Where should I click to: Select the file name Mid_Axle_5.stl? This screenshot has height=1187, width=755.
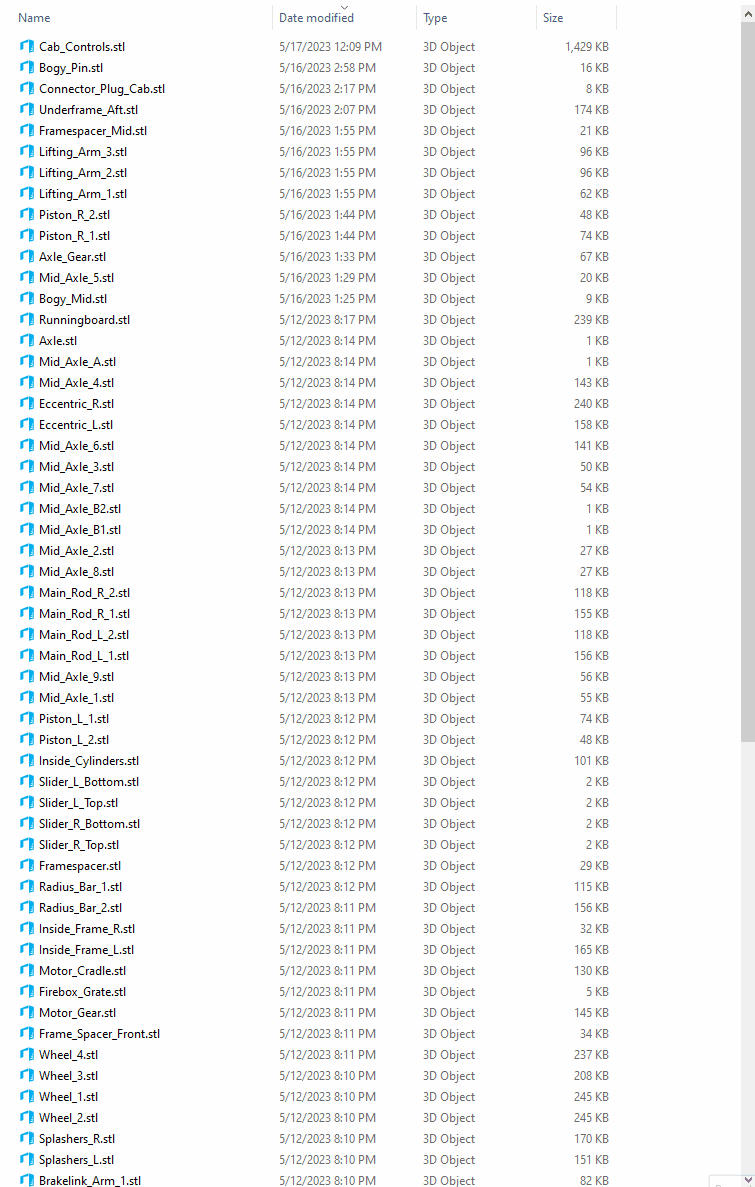(76, 278)
